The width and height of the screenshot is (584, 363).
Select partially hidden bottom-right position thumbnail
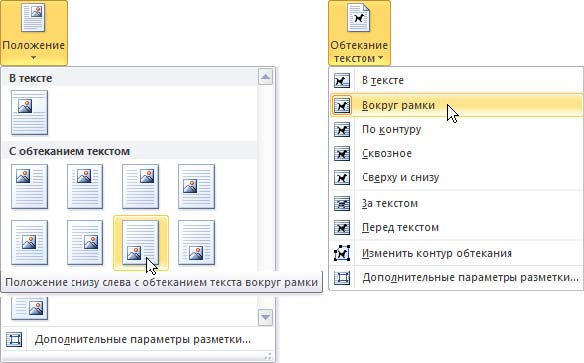[29, 308]
